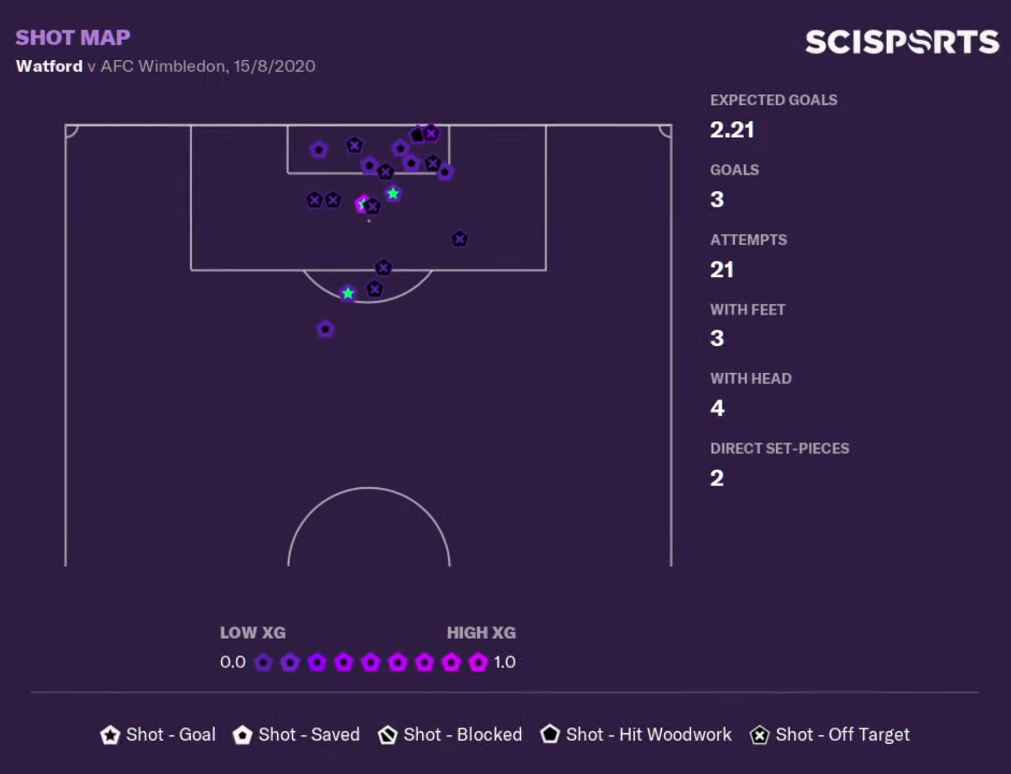Select the green goal star near the penalty spot
The height and width of the screenshot is (774, 1011).
(393, 194)
